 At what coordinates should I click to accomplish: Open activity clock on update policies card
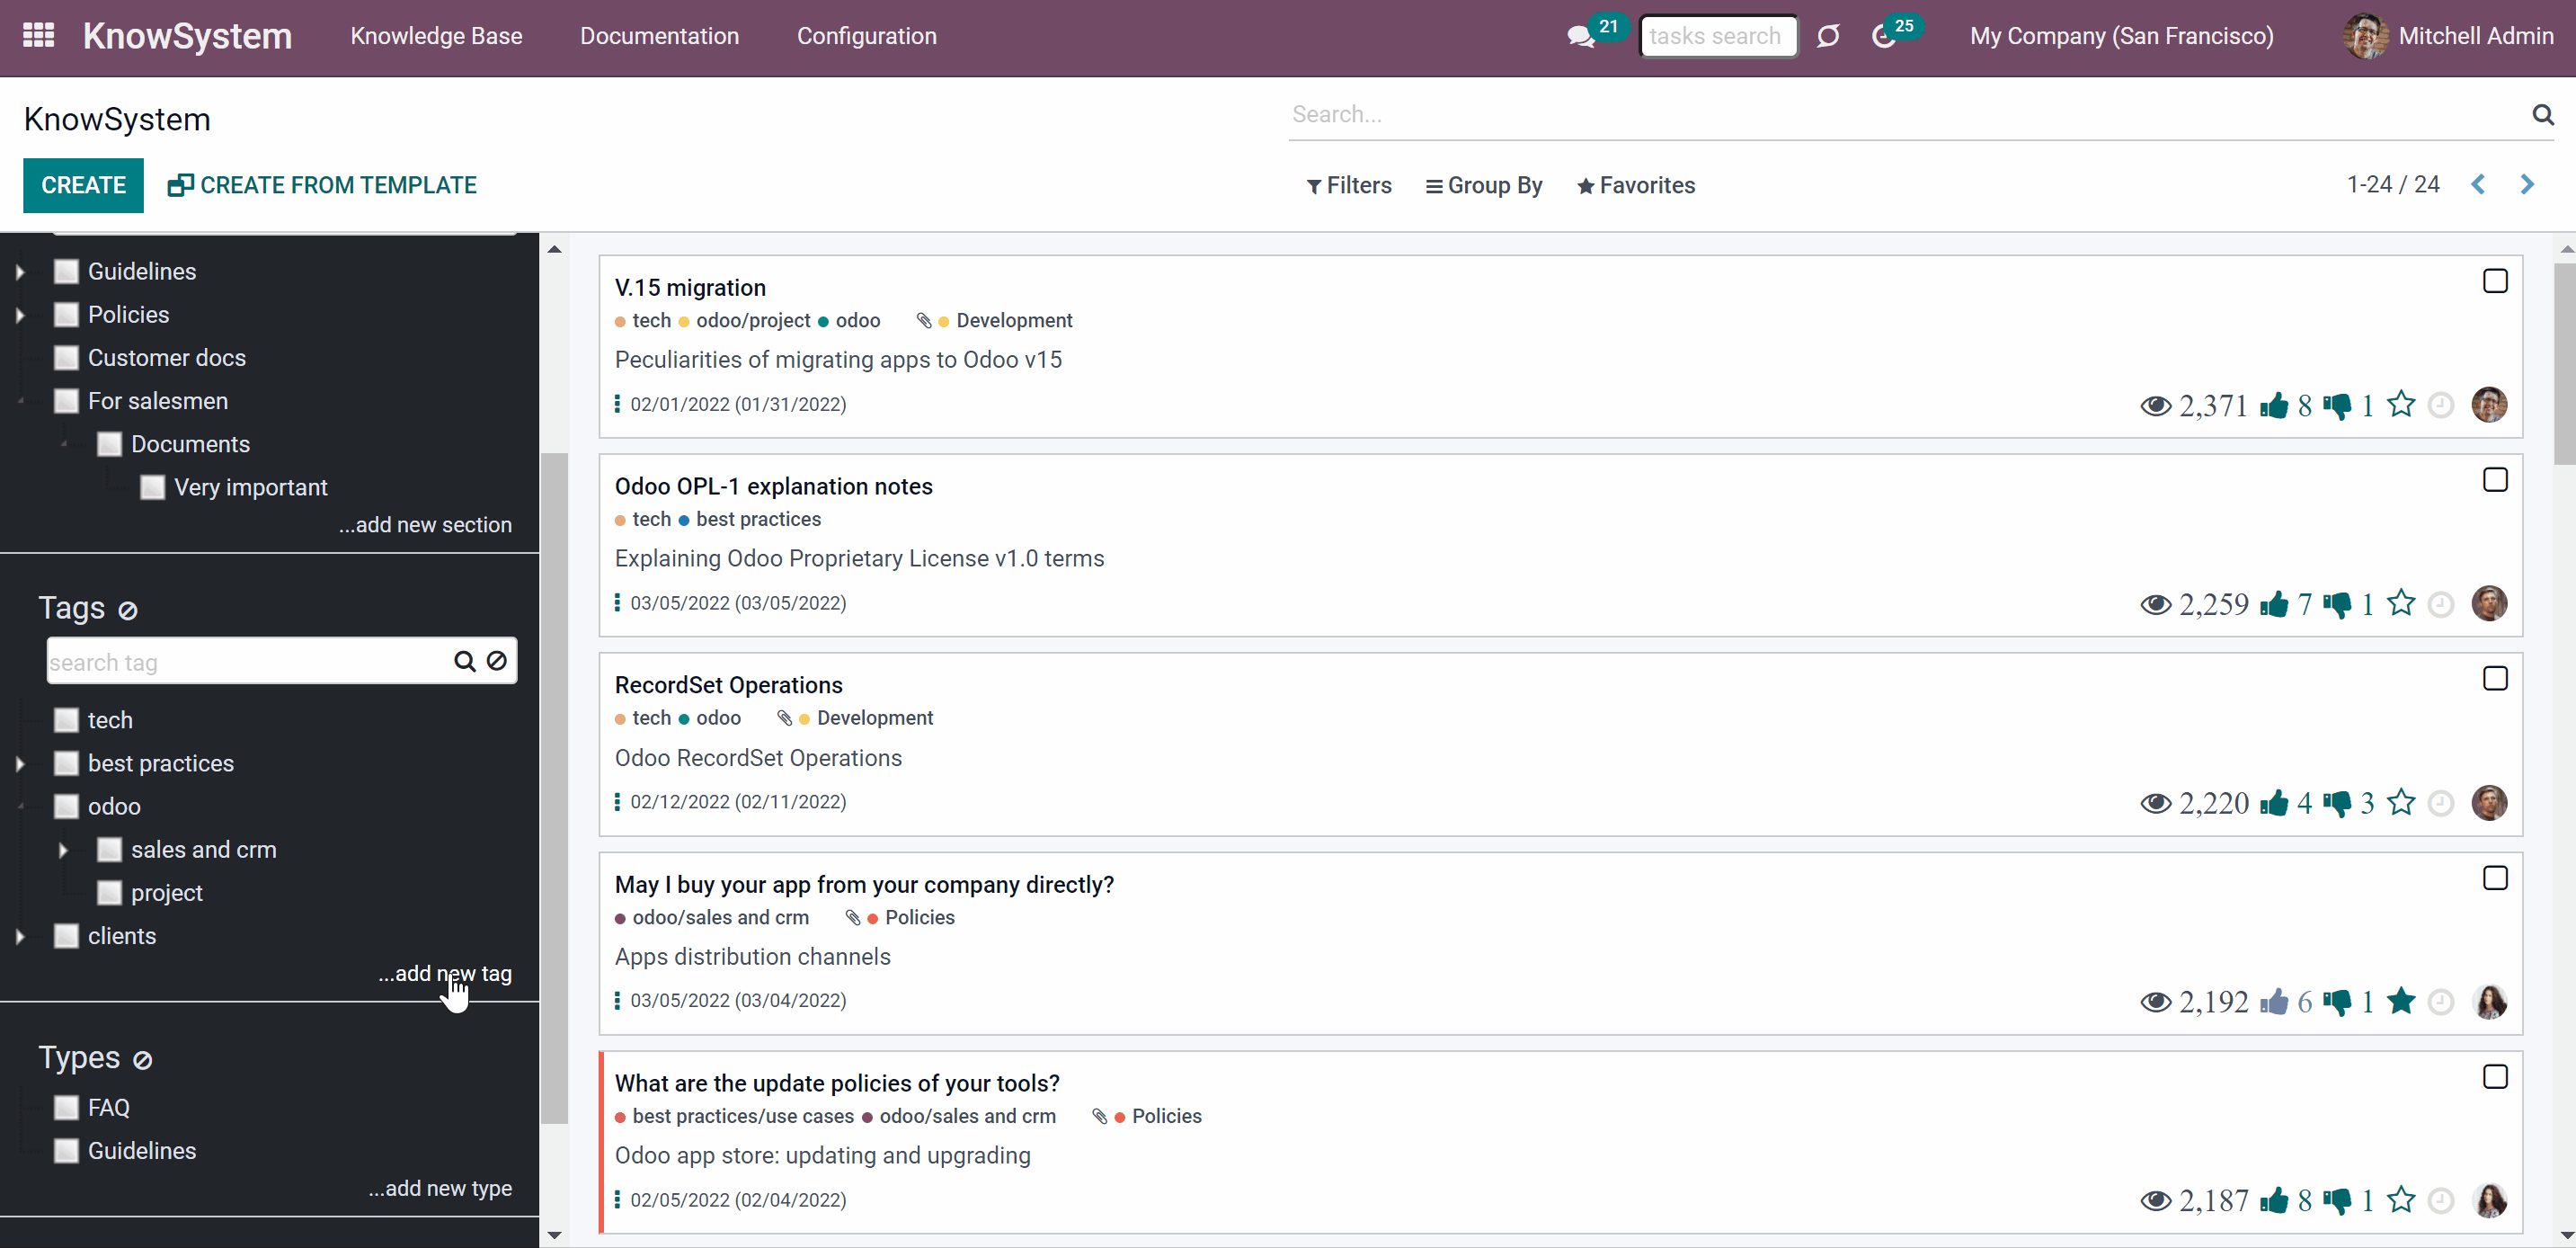[2441, 1200]
